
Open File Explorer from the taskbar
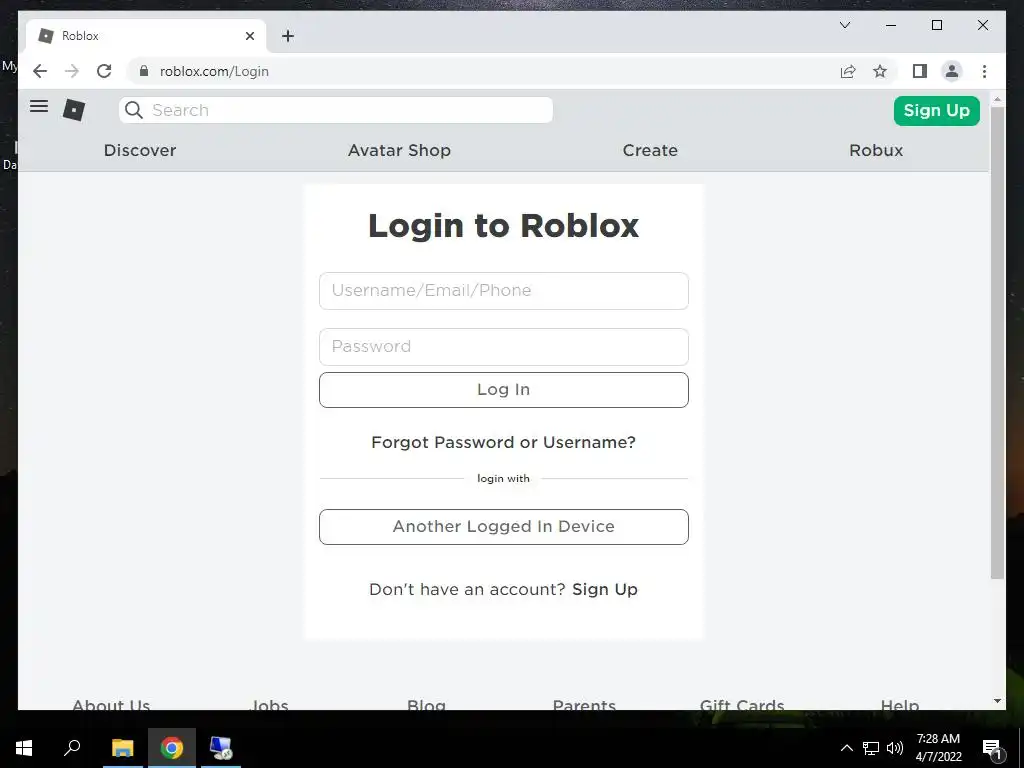(122, 748)
